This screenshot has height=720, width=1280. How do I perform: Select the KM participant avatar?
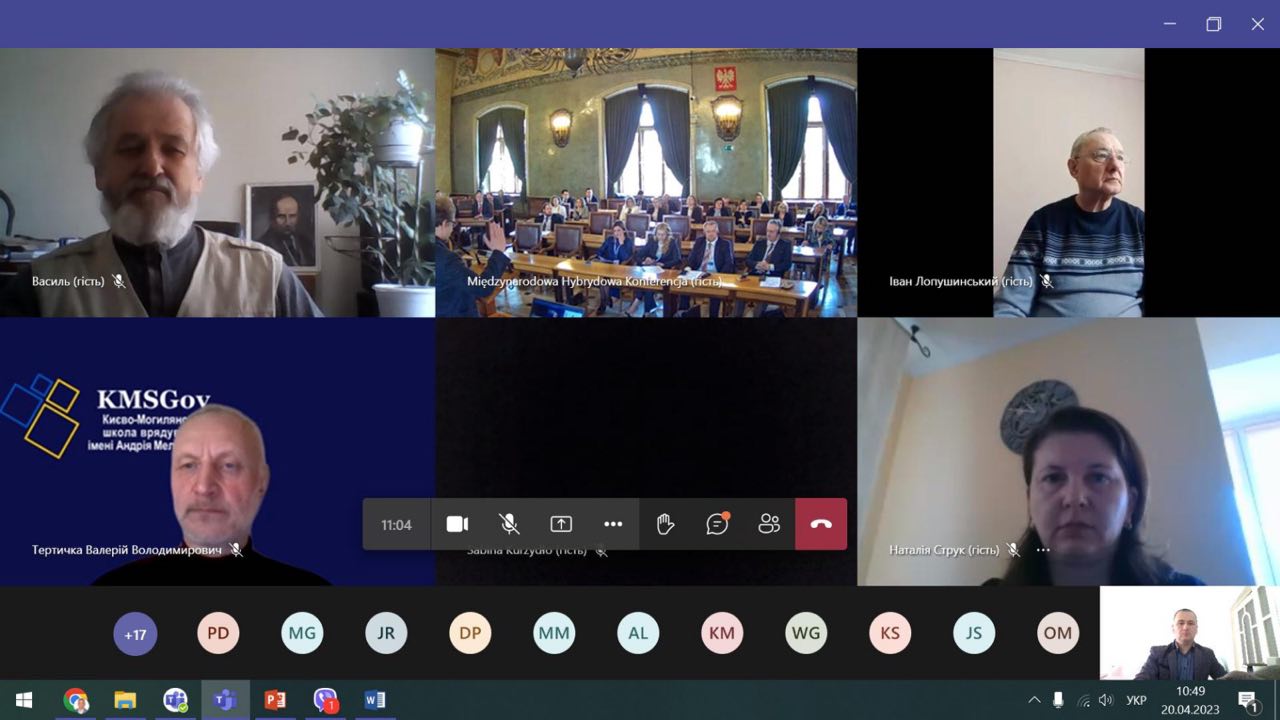[722, 633]
